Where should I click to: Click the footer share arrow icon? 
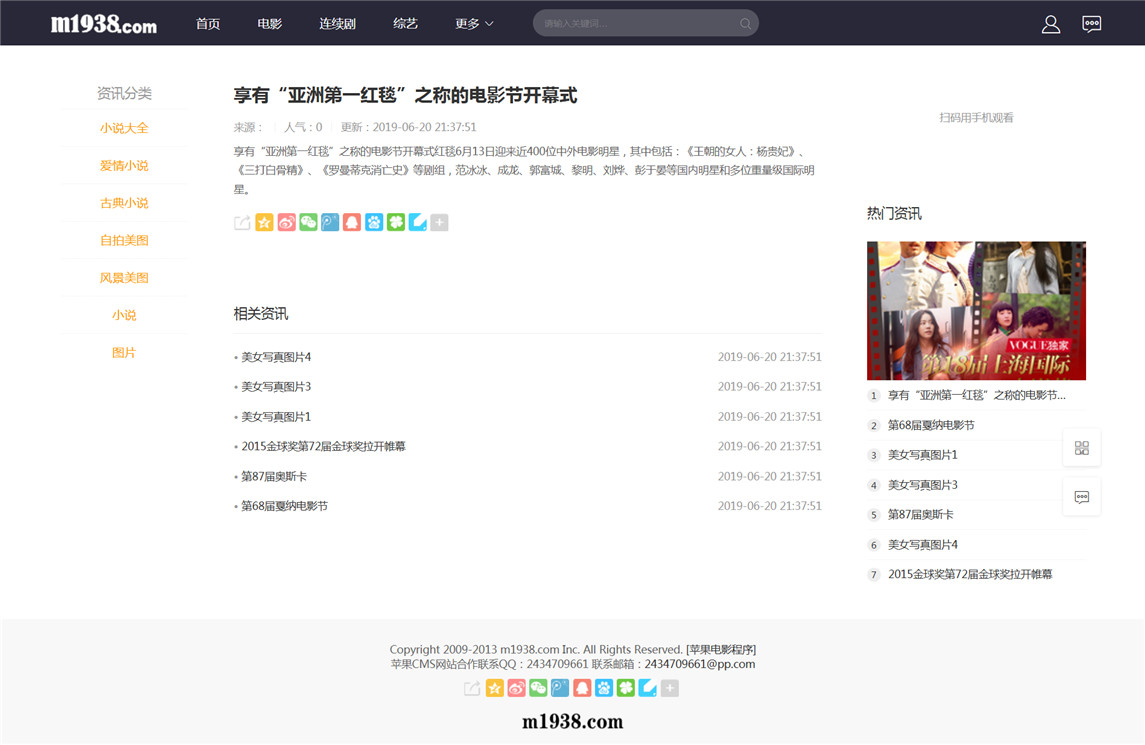tap(472, 688)
